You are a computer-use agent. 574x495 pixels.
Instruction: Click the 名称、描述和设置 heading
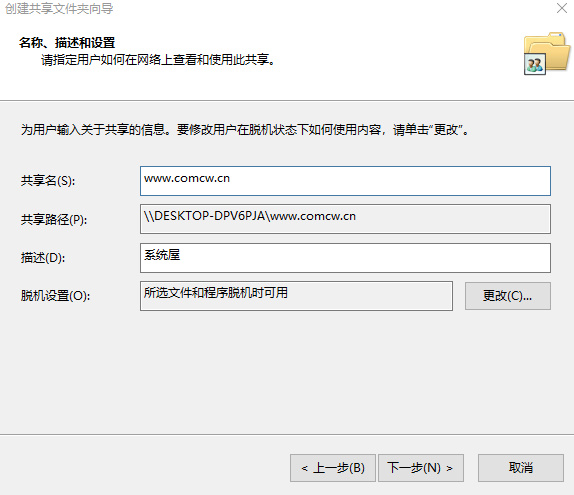[67, 43]
